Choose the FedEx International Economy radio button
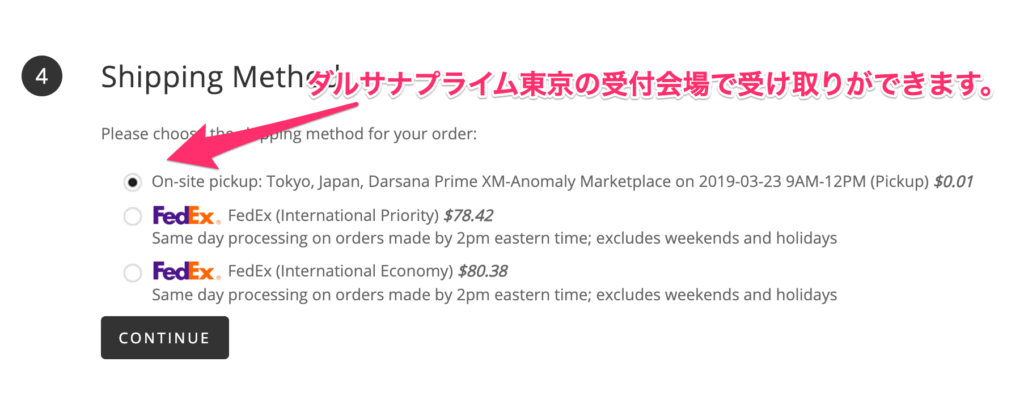The image size is (1024, 417). point(133,272)
